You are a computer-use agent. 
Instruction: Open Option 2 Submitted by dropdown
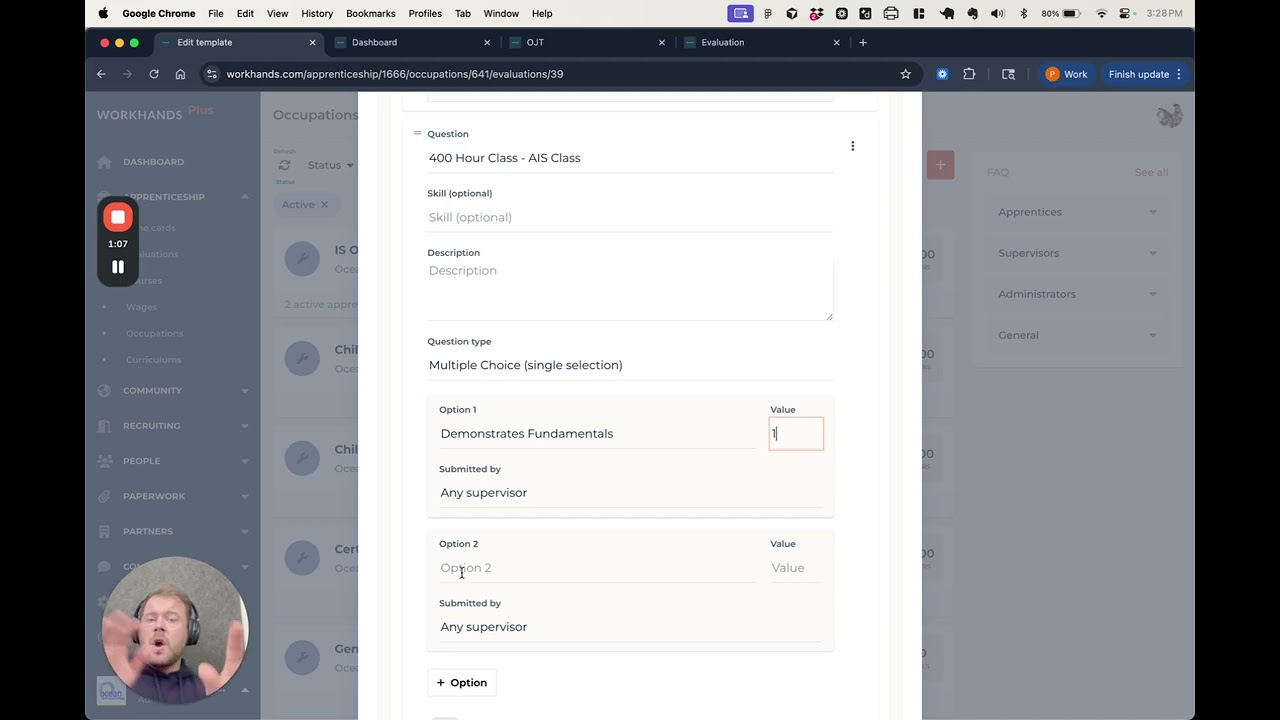(x=630, y=627)
